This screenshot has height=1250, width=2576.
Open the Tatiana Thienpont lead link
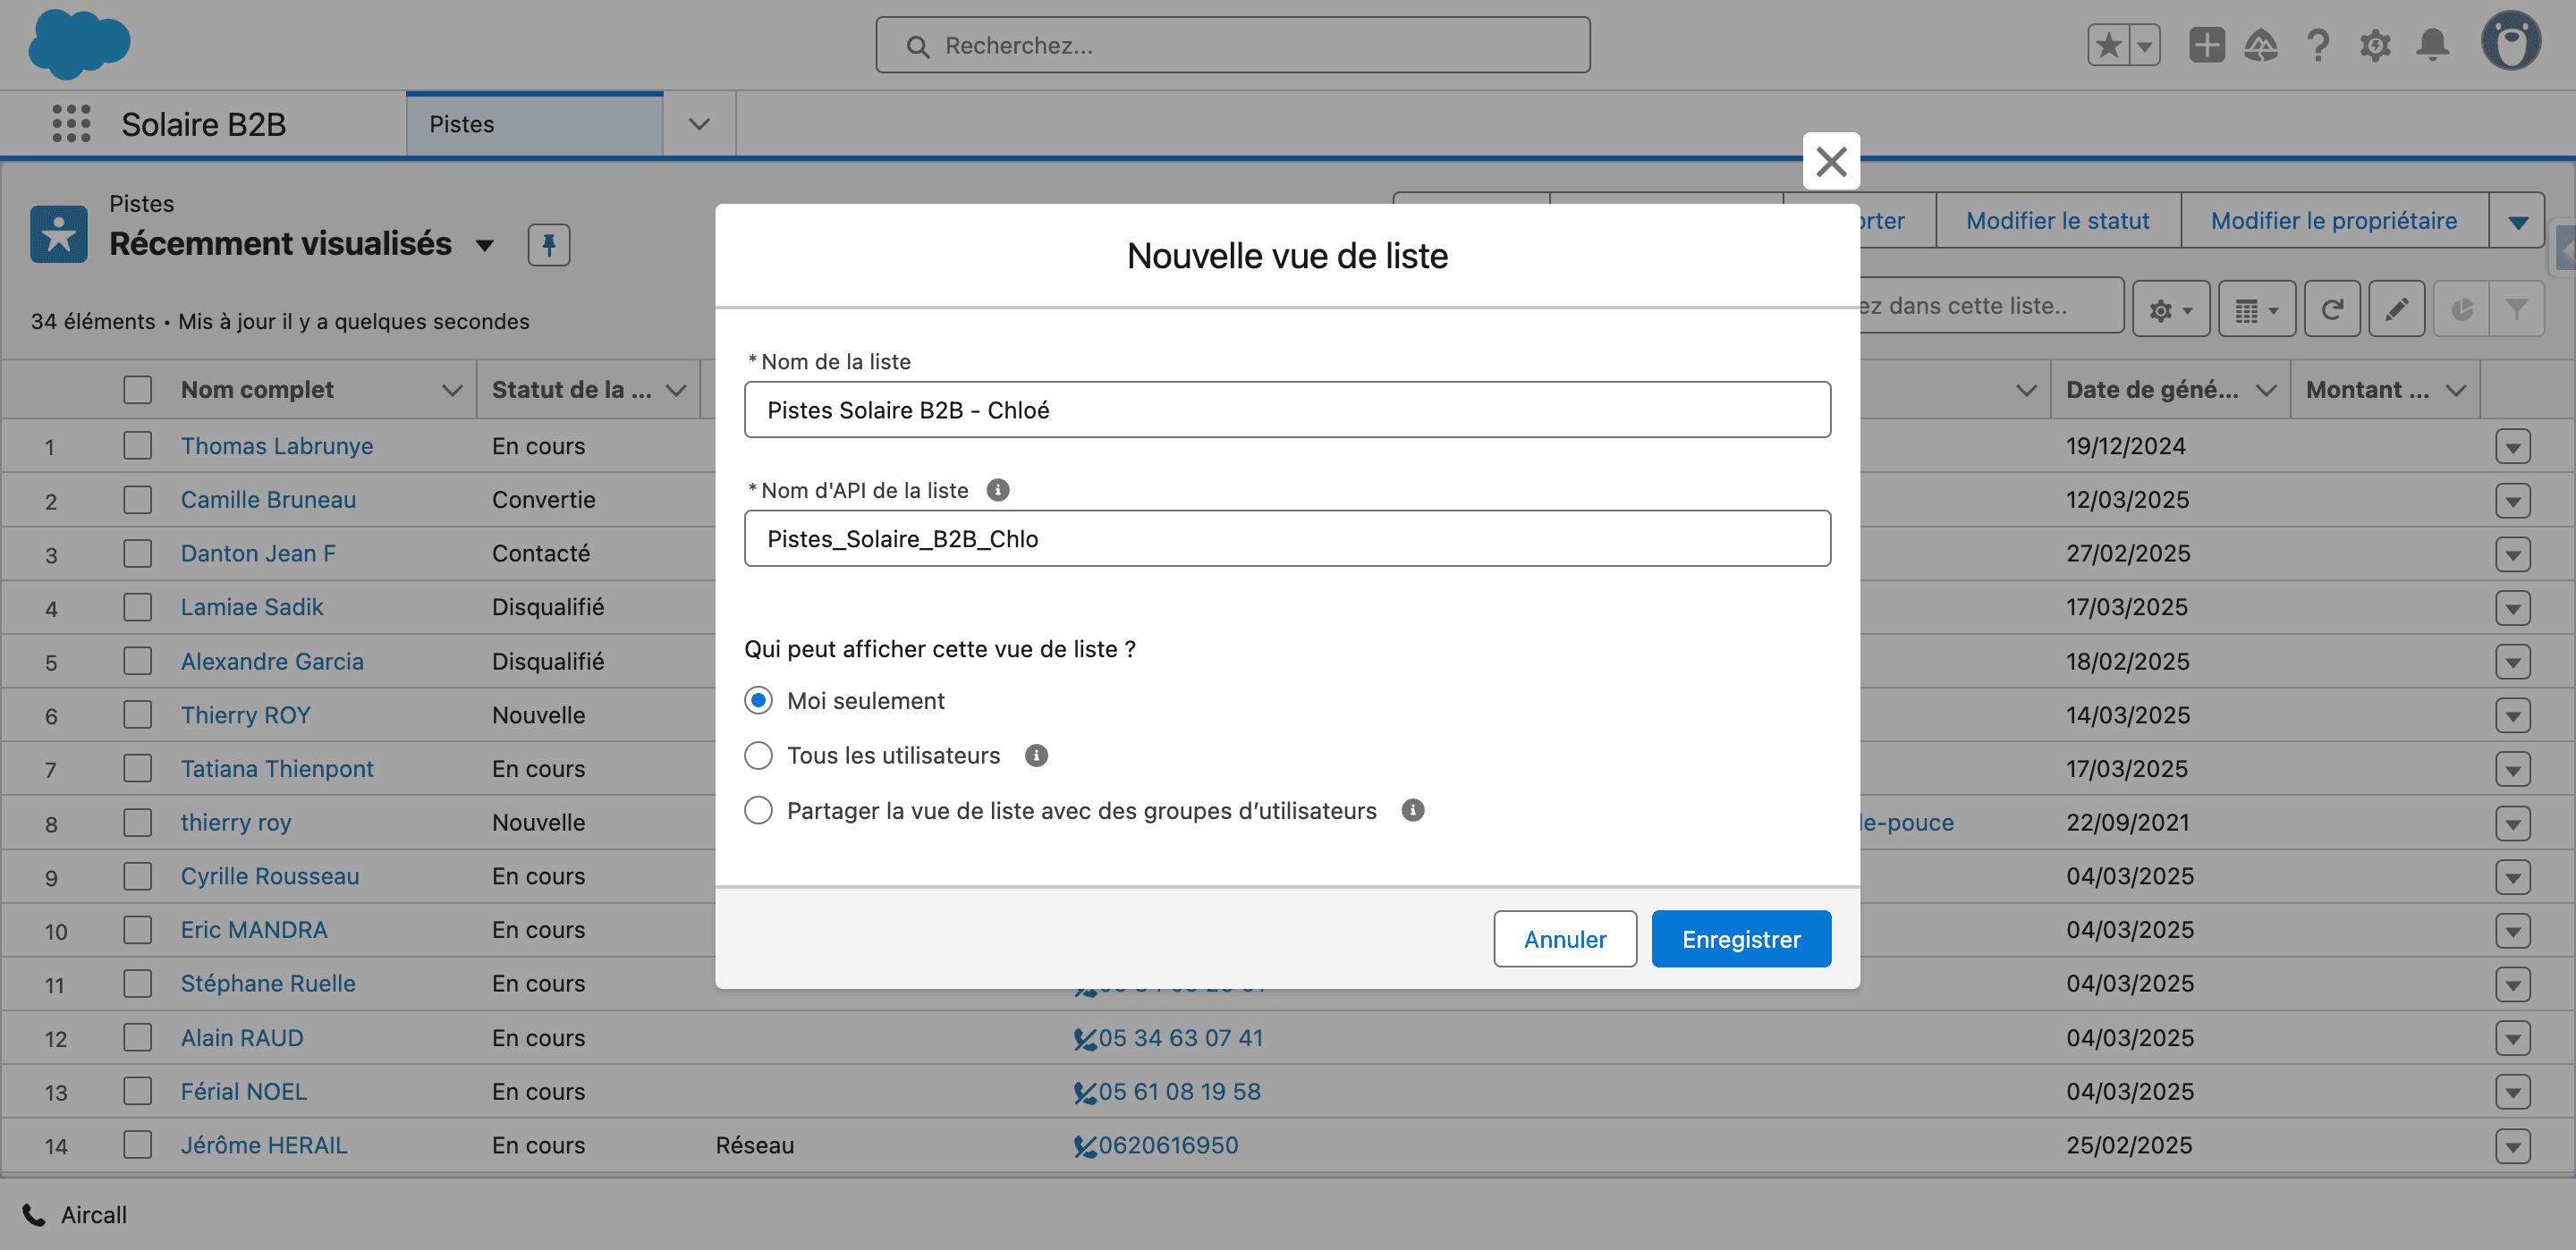[277, 769]
